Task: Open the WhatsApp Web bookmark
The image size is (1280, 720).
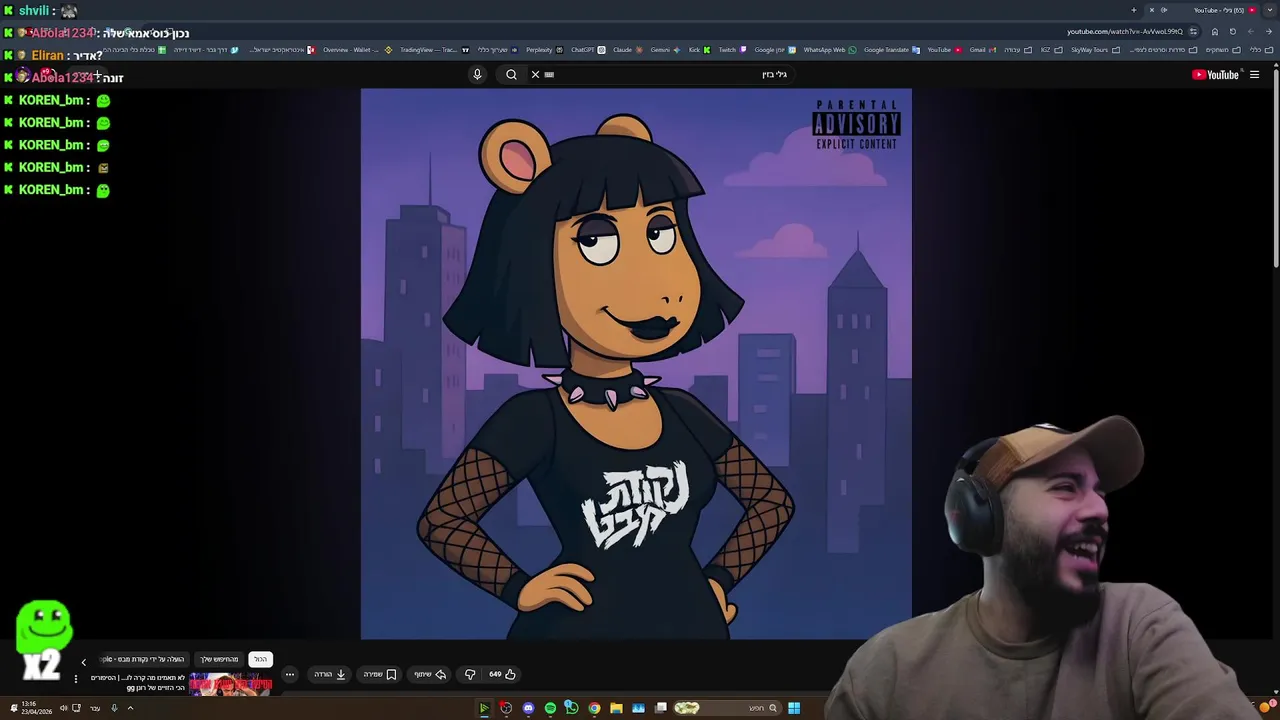Action: [x=829, y=50]
